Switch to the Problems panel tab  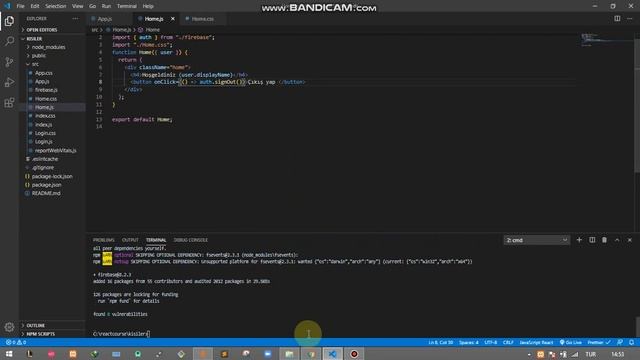pyautogui.click(x=104, y=240)
